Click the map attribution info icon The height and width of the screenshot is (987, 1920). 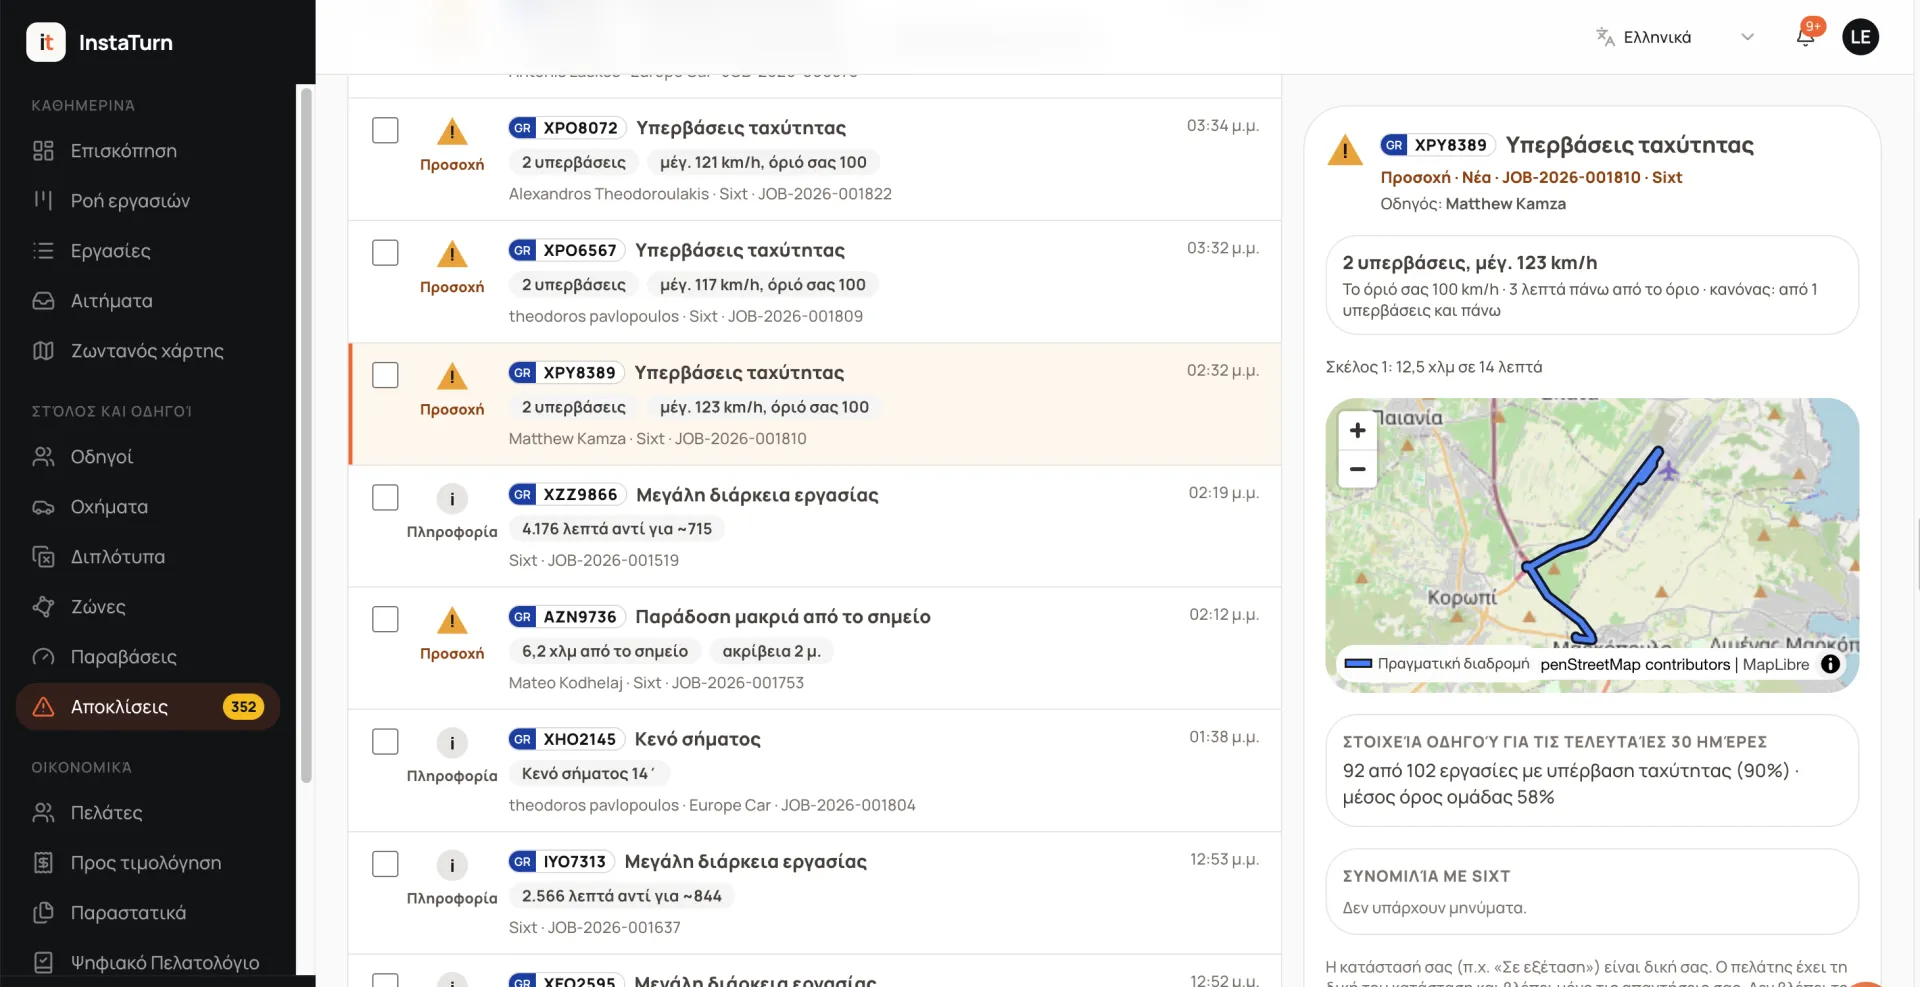point(1830,664)
